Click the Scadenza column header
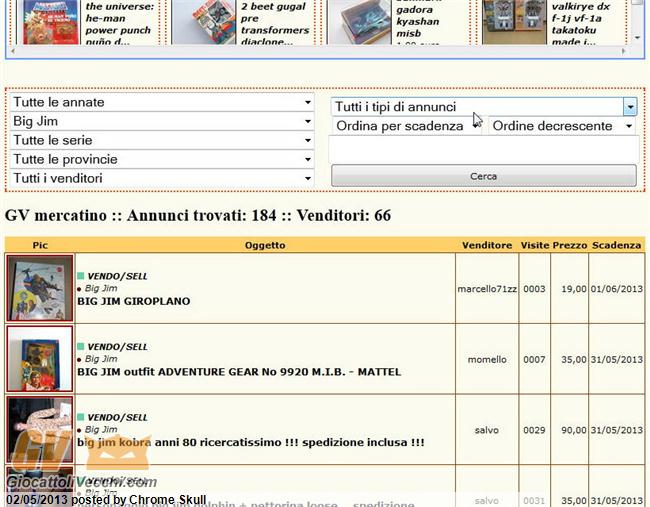Viewport: 650px width, 507px height. click(617, 245)
